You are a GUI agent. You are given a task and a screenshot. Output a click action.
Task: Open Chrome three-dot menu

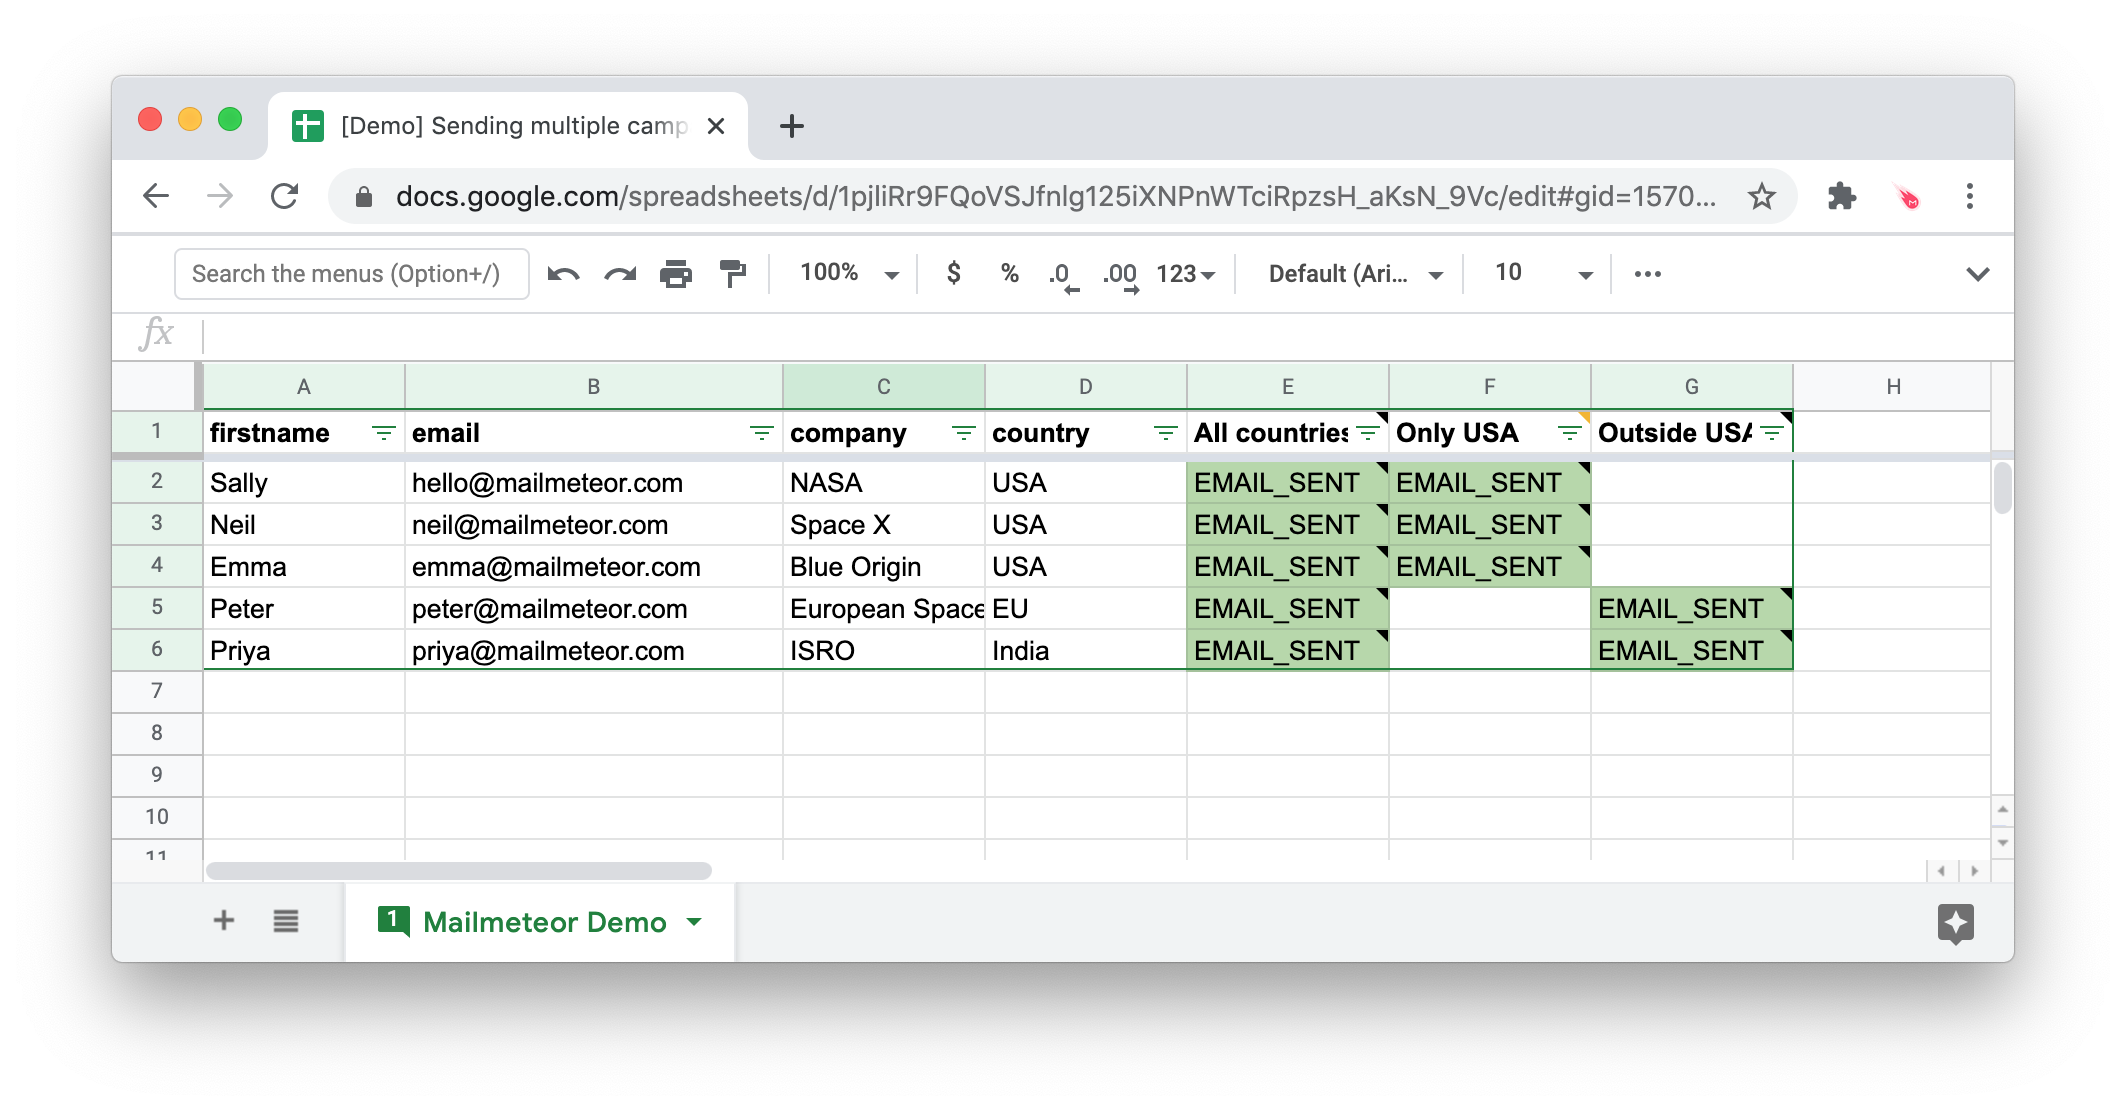[1970, 196]
